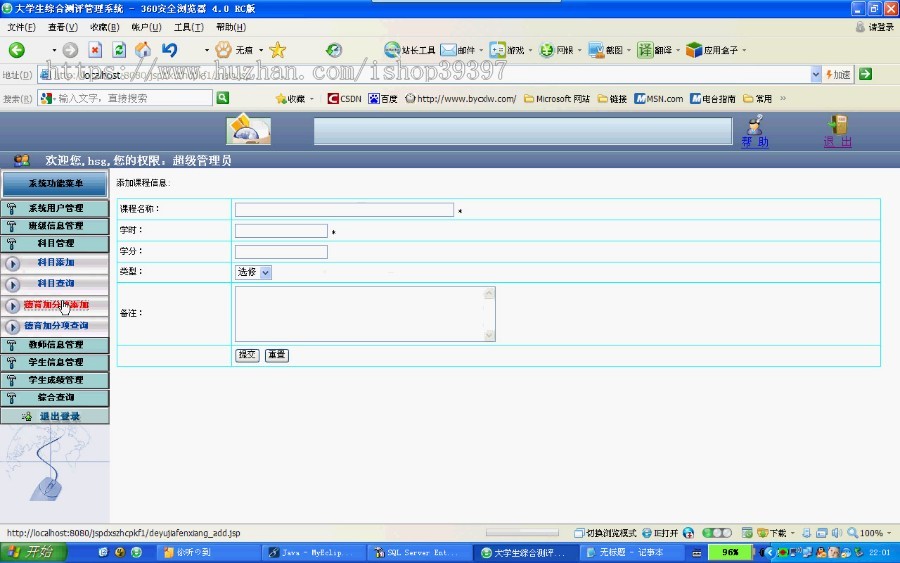The height and width of the screenshot is (563, 900).
Task: Click inside the 备注 text area
Action: coord(365,314)
